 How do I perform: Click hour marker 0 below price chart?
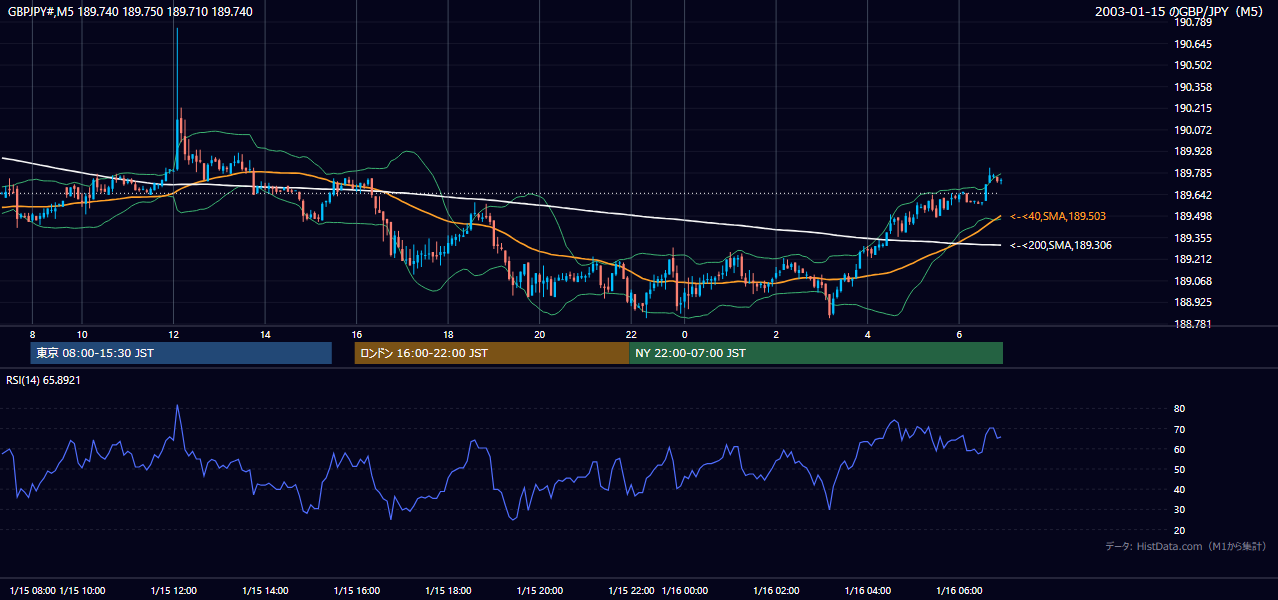[685, 334]
